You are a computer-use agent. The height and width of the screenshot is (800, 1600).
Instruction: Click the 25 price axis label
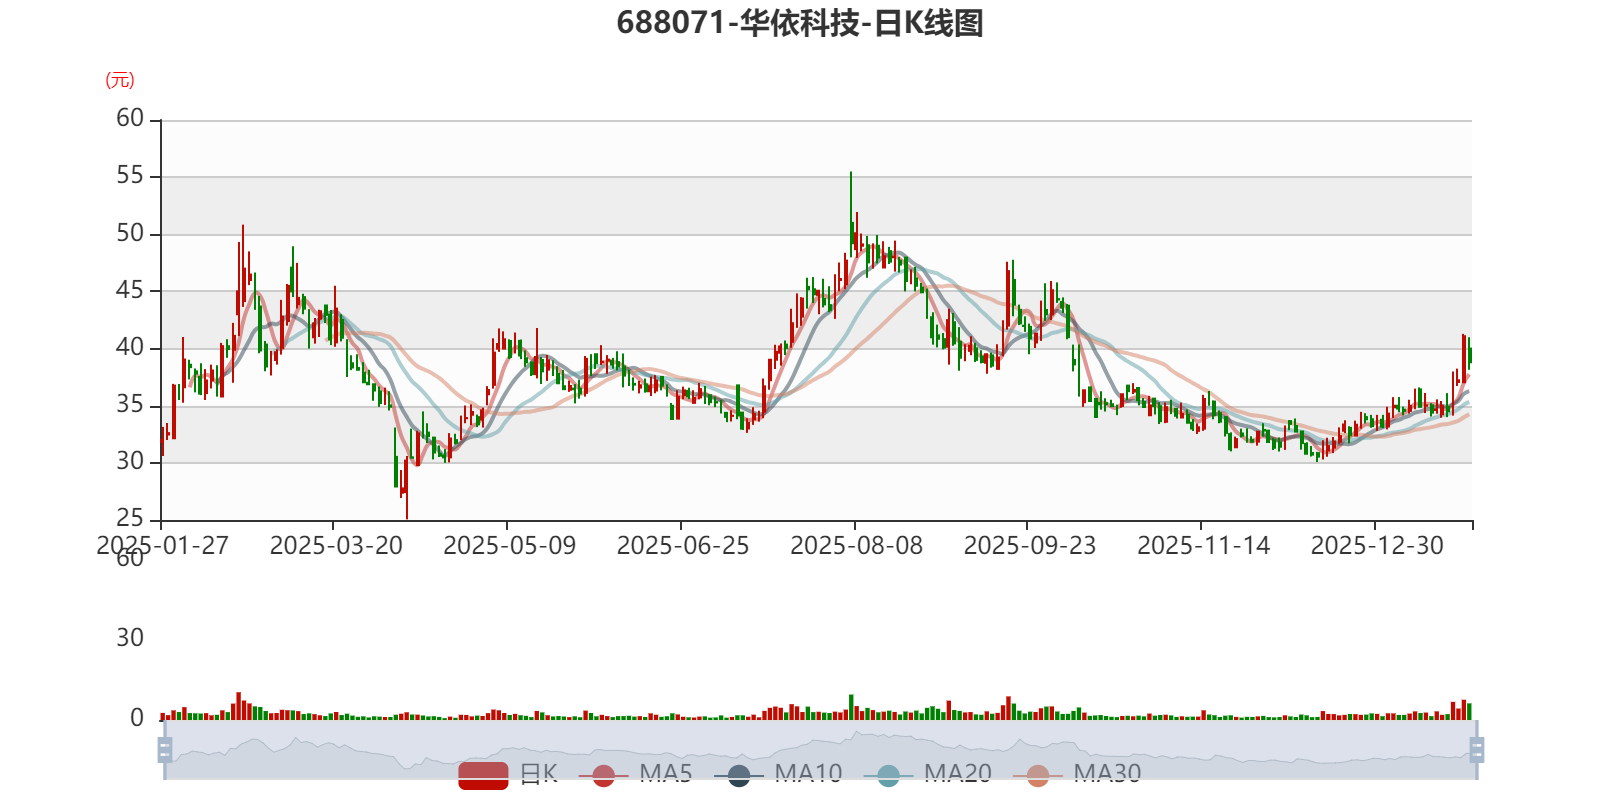pos(130,518)
